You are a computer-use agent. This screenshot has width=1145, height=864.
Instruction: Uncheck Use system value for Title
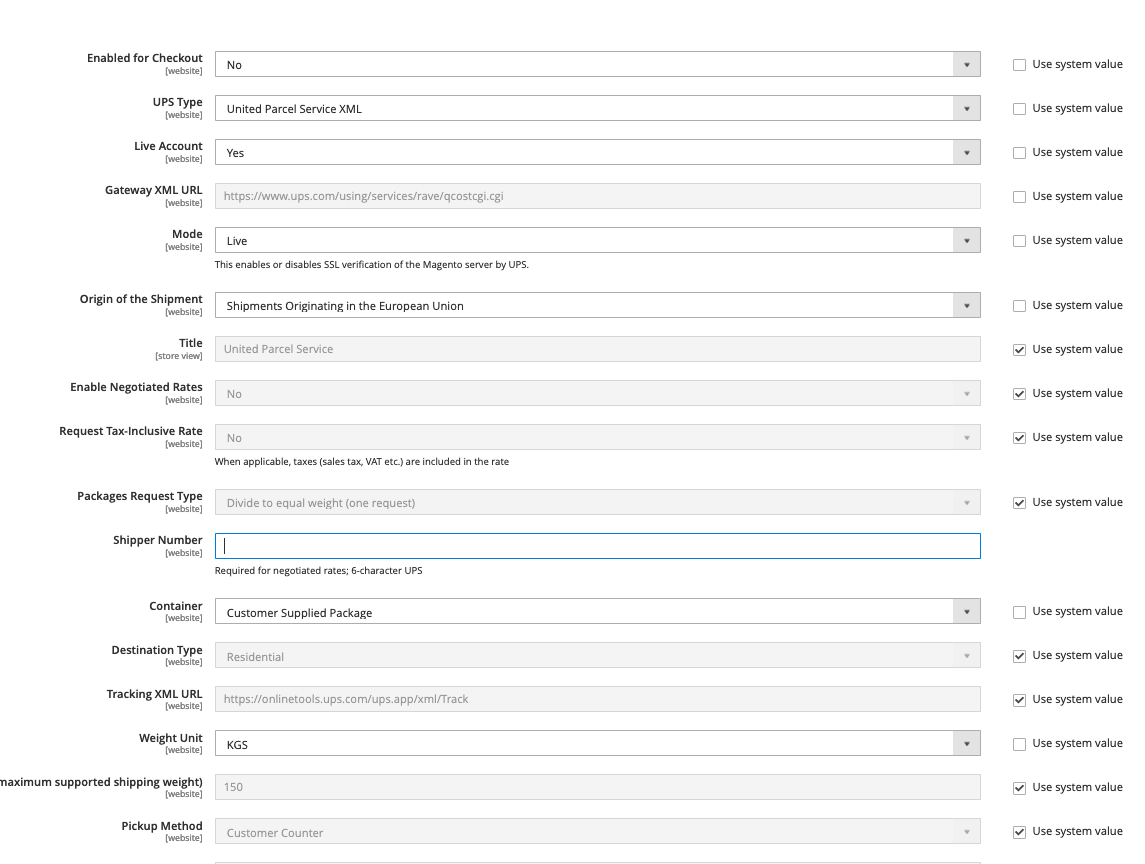coord(1020,350)
